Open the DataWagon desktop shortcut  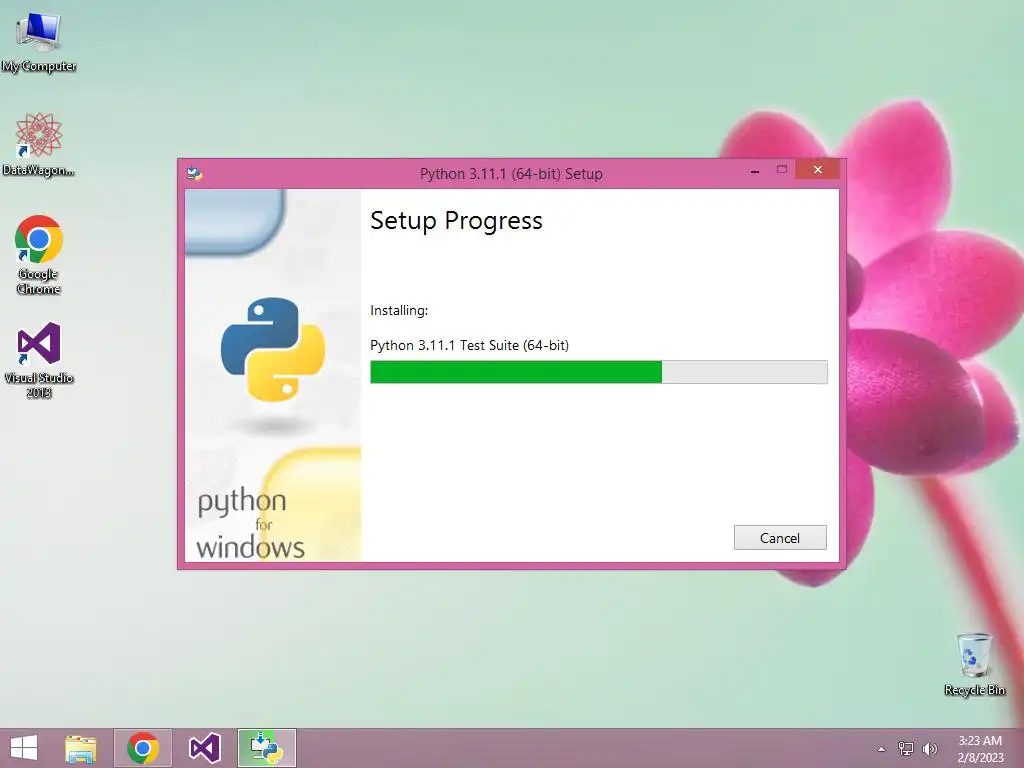click(39, 144)
